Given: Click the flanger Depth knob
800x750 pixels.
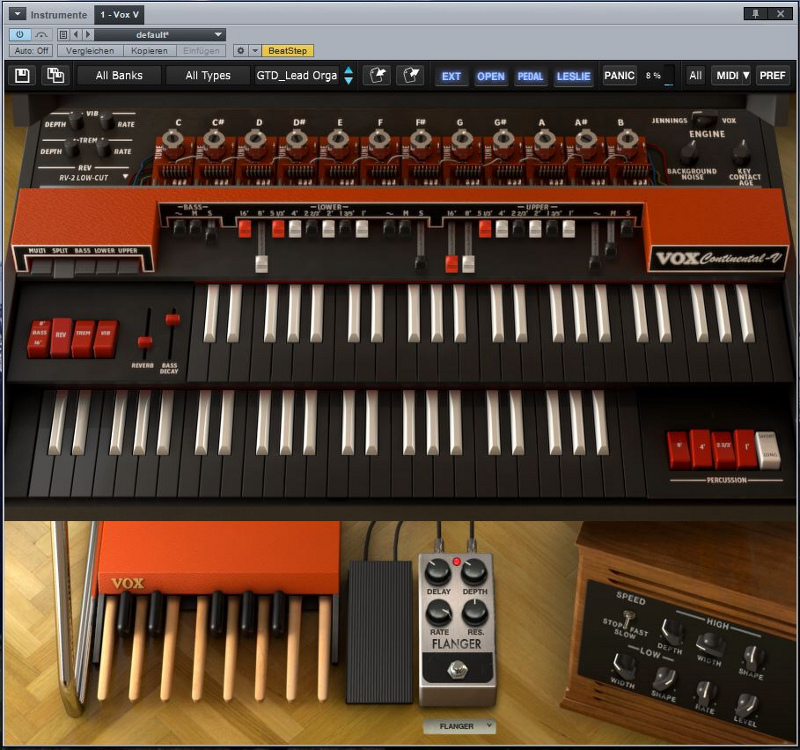Looking at the screenshot, I should click(474, 571).
